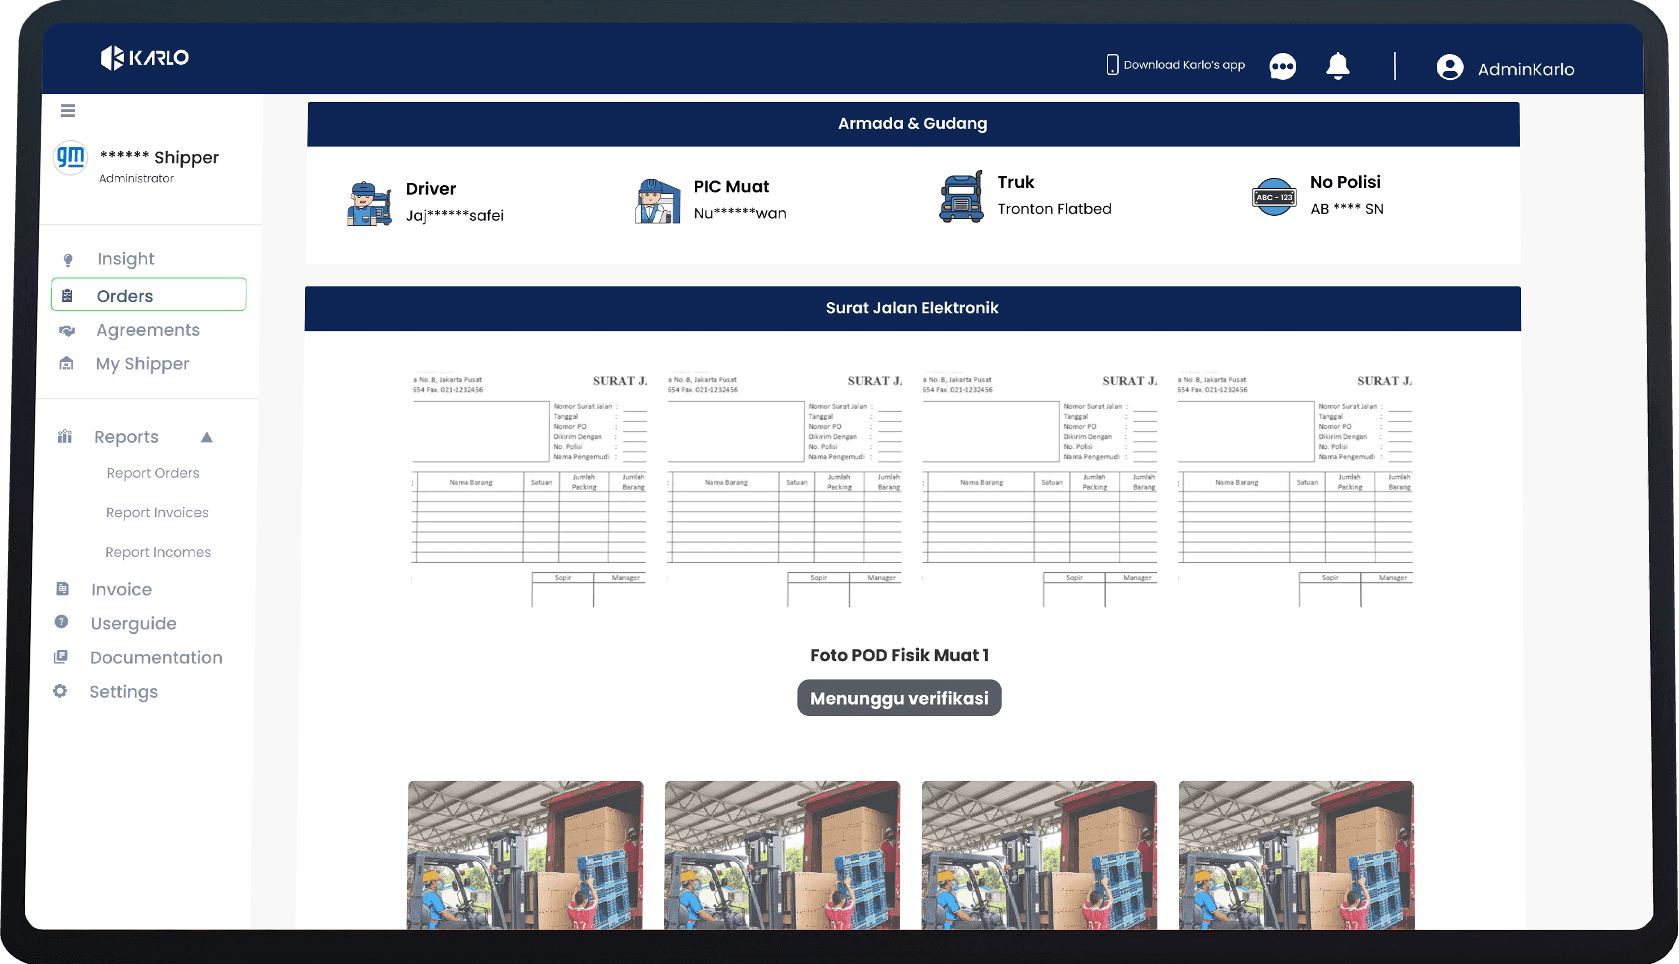Click Download Karlo's app link
Image resolution: width=1679 pixels, height=964 pixels.
tap(1175, 65)
